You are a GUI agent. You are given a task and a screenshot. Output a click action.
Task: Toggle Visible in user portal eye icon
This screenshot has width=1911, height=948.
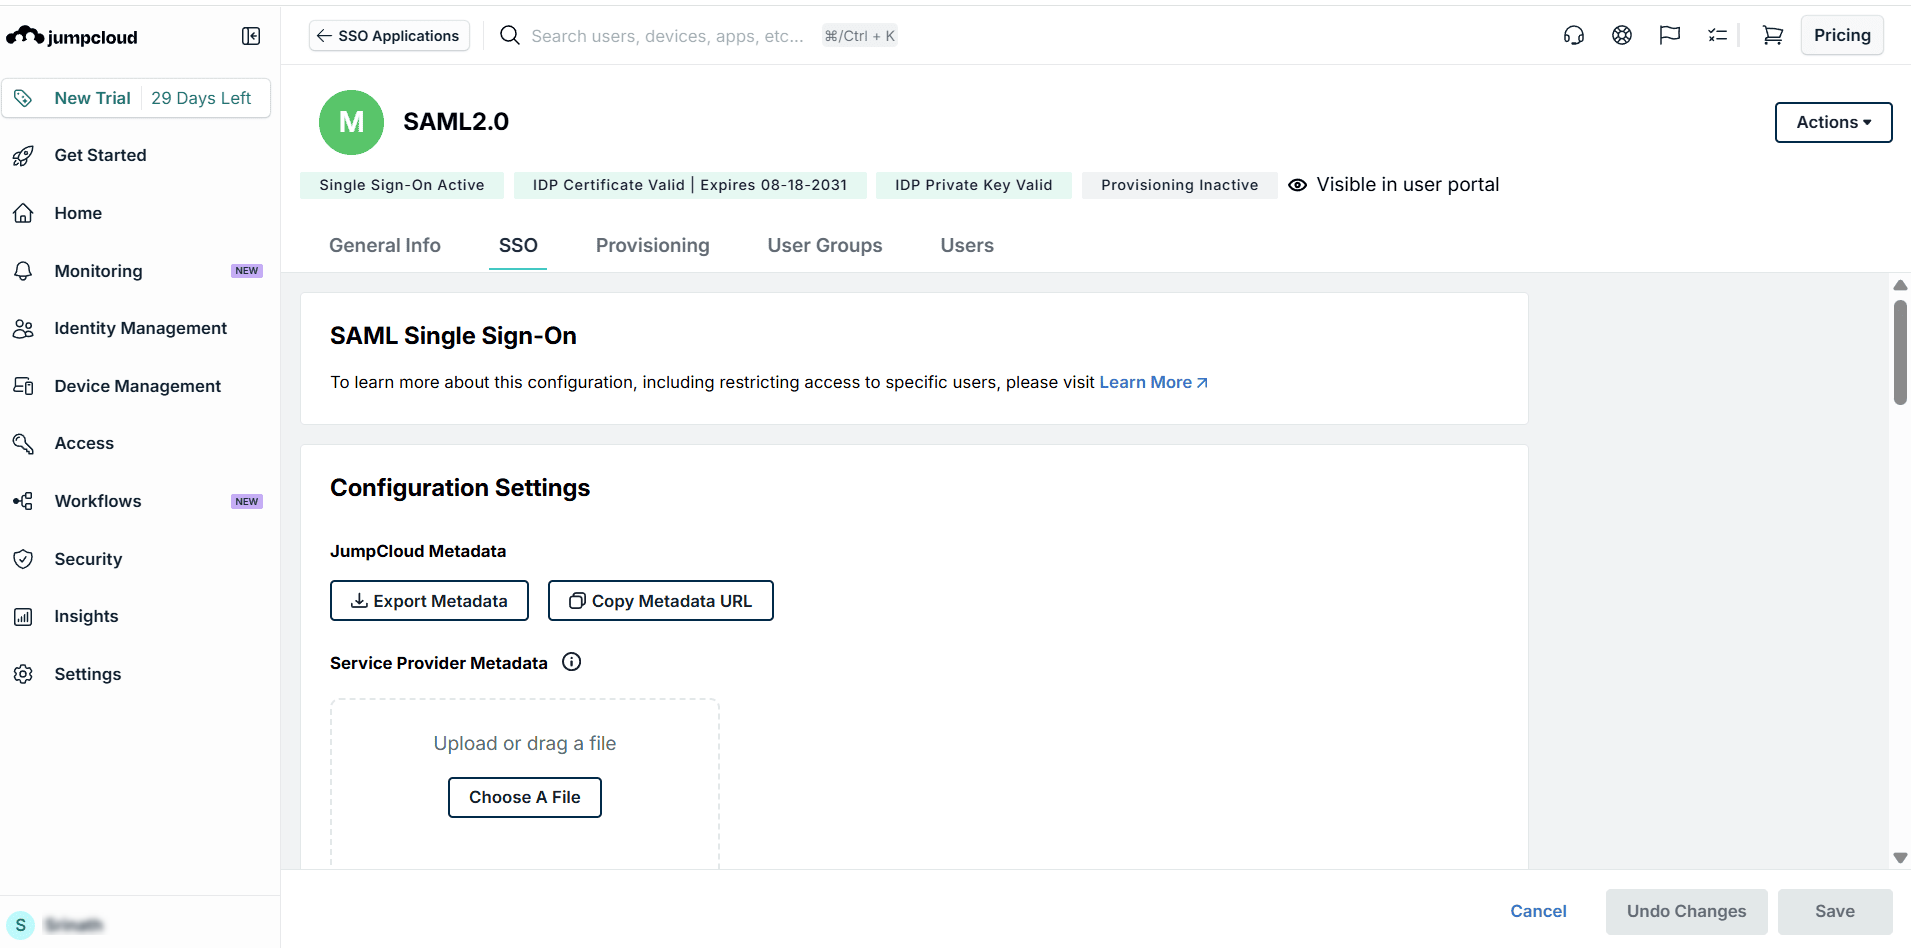[x=1297, y=185]
